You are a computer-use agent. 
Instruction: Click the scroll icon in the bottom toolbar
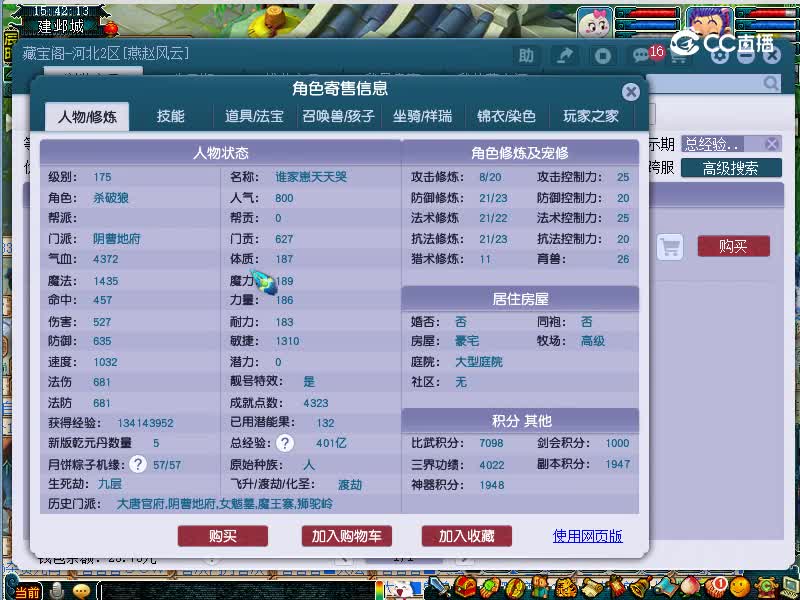tap(591, 587)
